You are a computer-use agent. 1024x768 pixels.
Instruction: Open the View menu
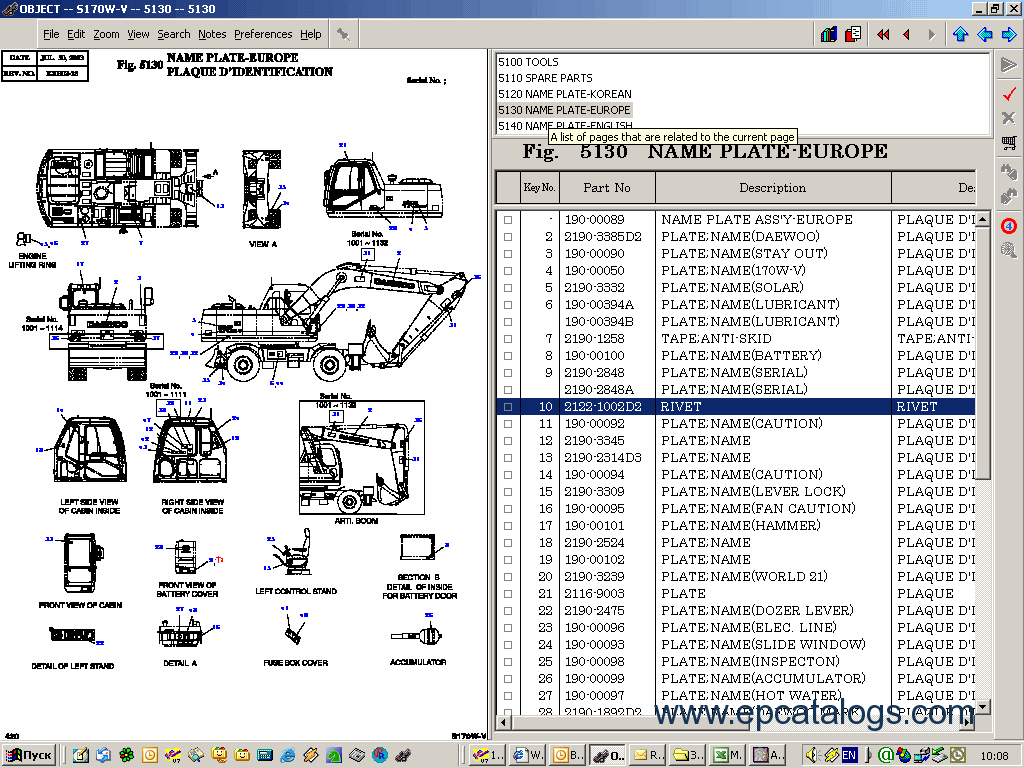[138, 34]
